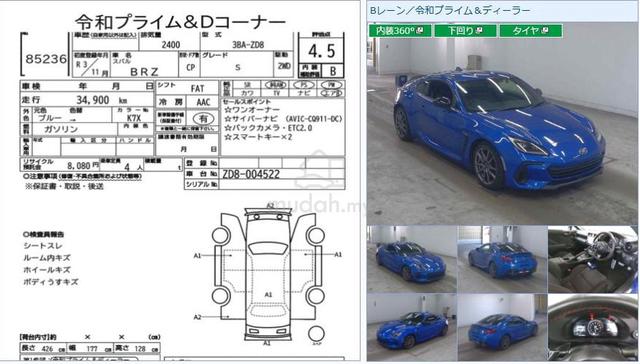
Task: Select the スマートキー×2 line
Action: pyautogui.click(x=258, y=138)
